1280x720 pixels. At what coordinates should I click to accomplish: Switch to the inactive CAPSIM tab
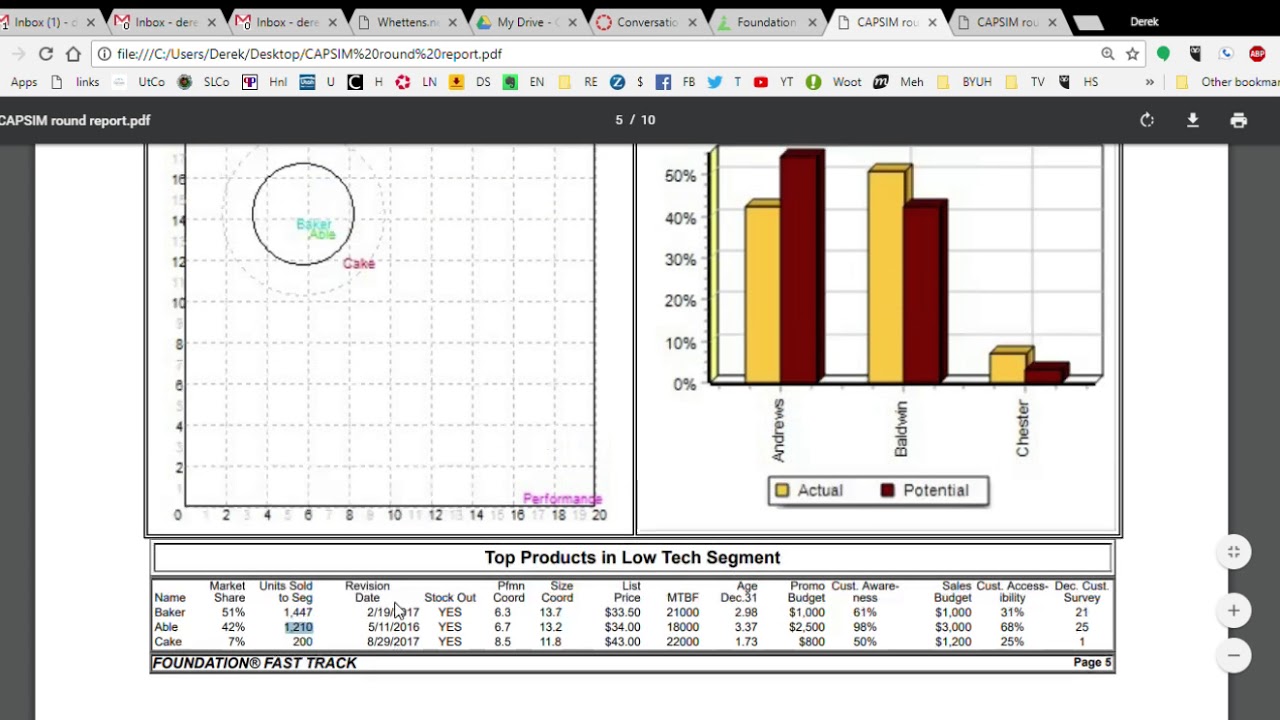click(1007, 22)
